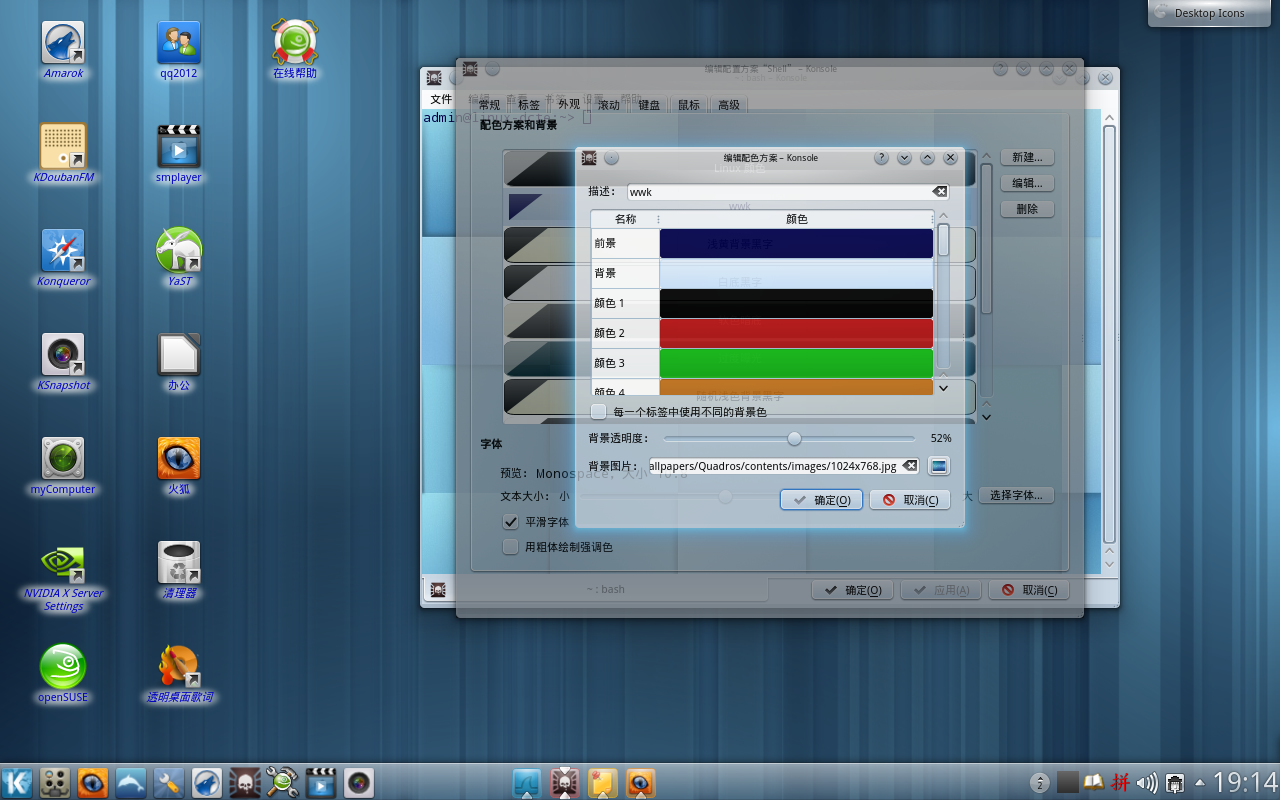
Task: Click the volume speaker tray icon
Action: click(x=1147, y=782)
